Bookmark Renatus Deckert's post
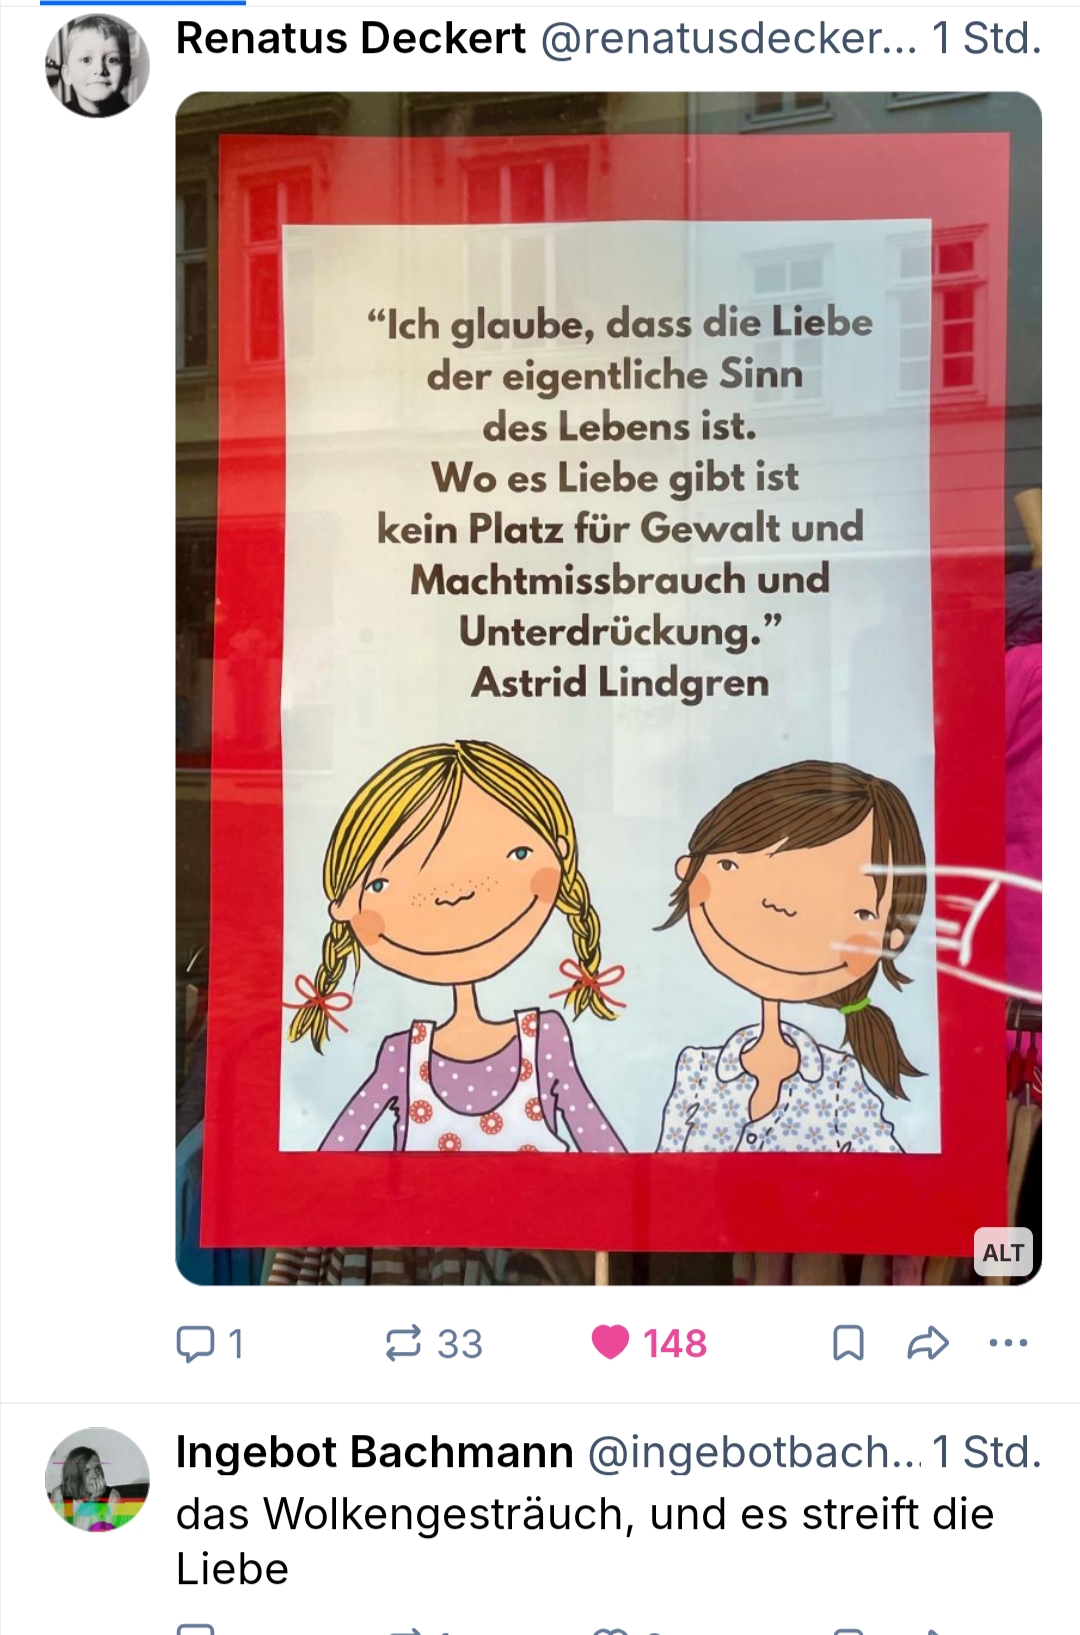This screenshot has height=1635, width=1080. [x=848, y=1343]
